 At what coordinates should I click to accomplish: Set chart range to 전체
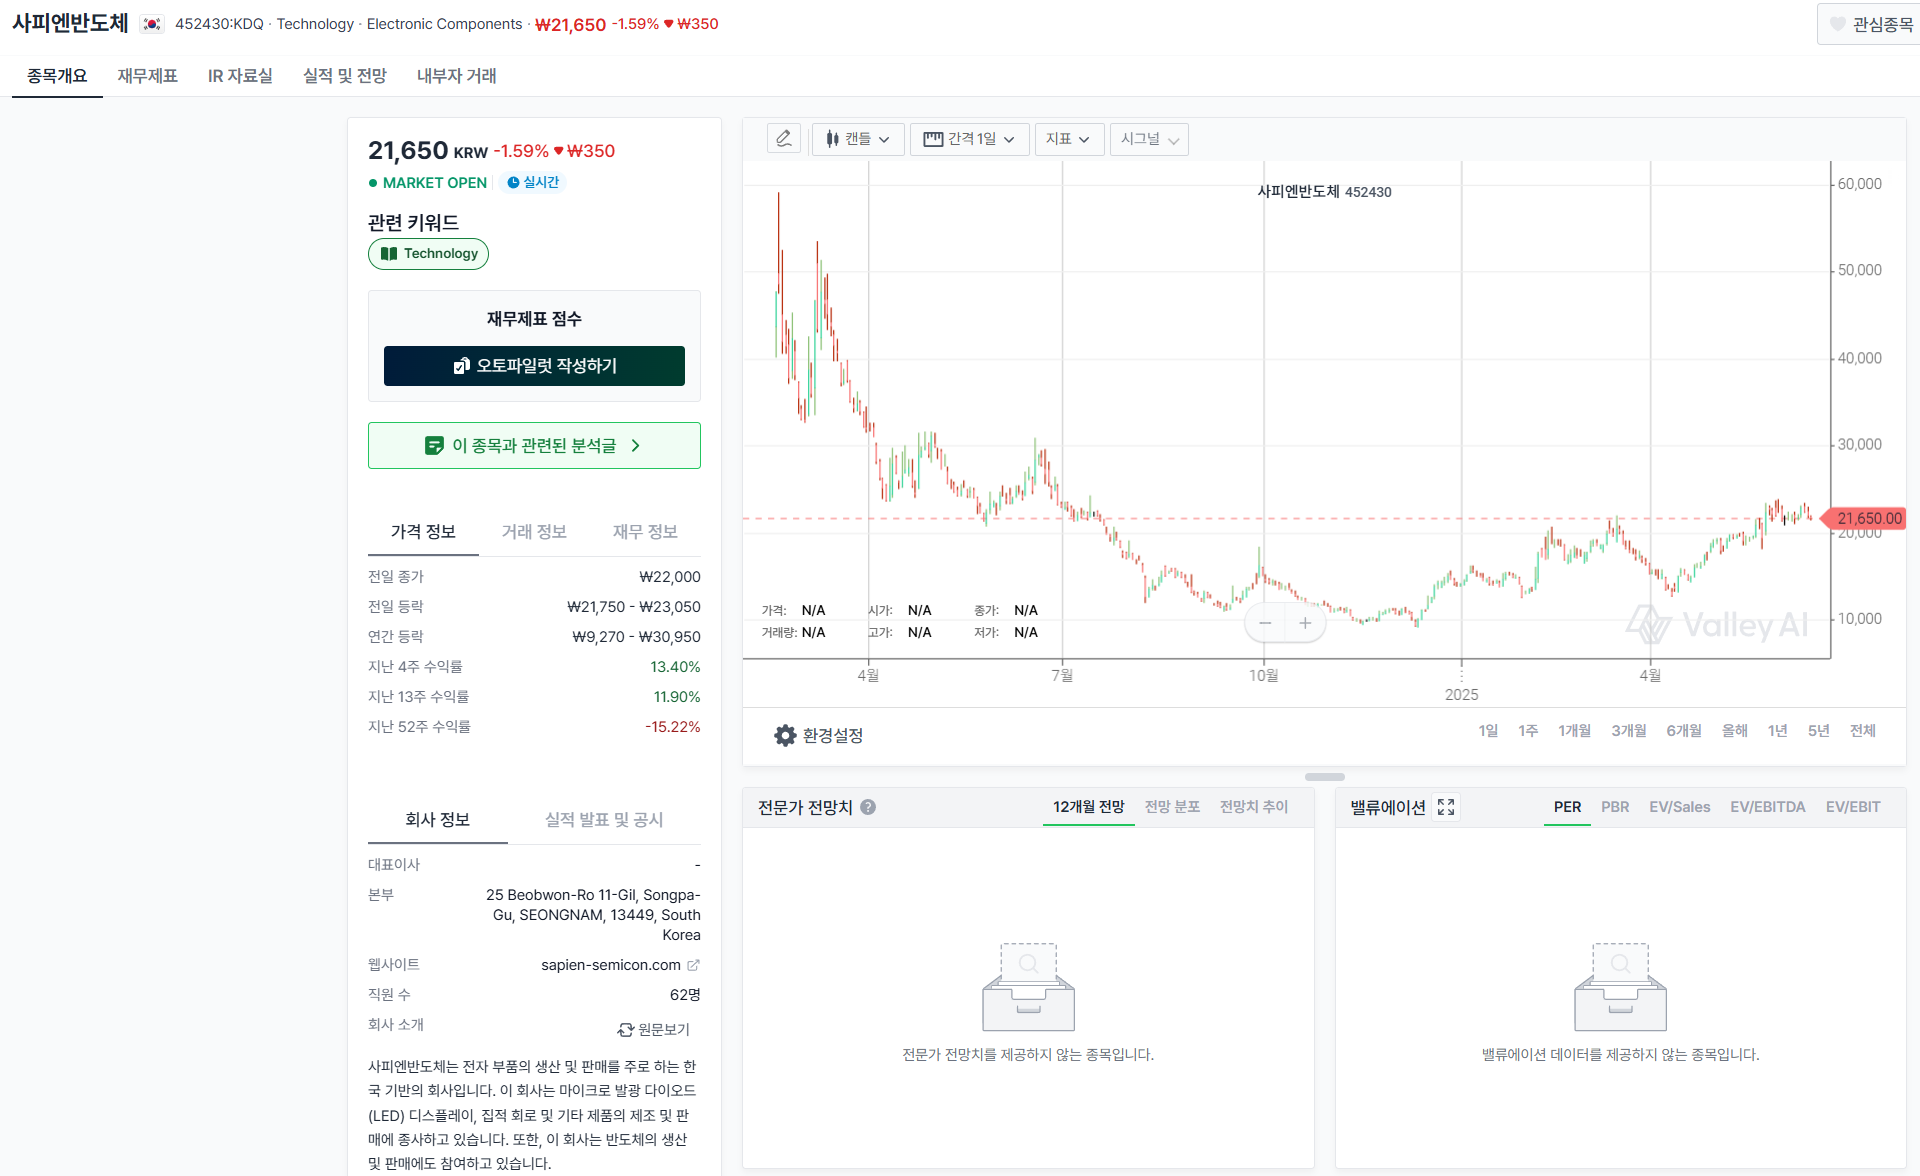[1863, 731]
